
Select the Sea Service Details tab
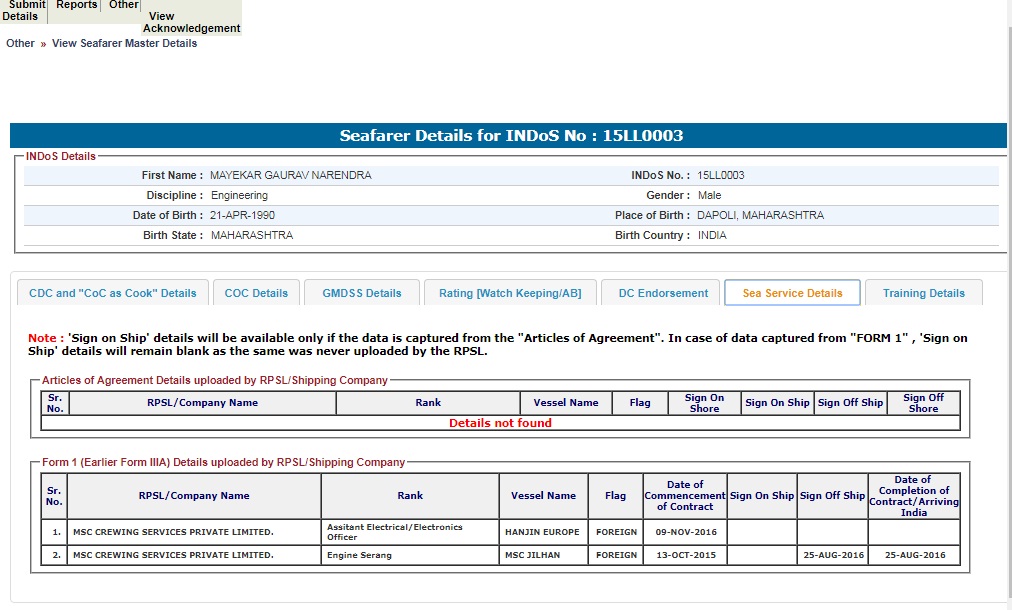792,293
